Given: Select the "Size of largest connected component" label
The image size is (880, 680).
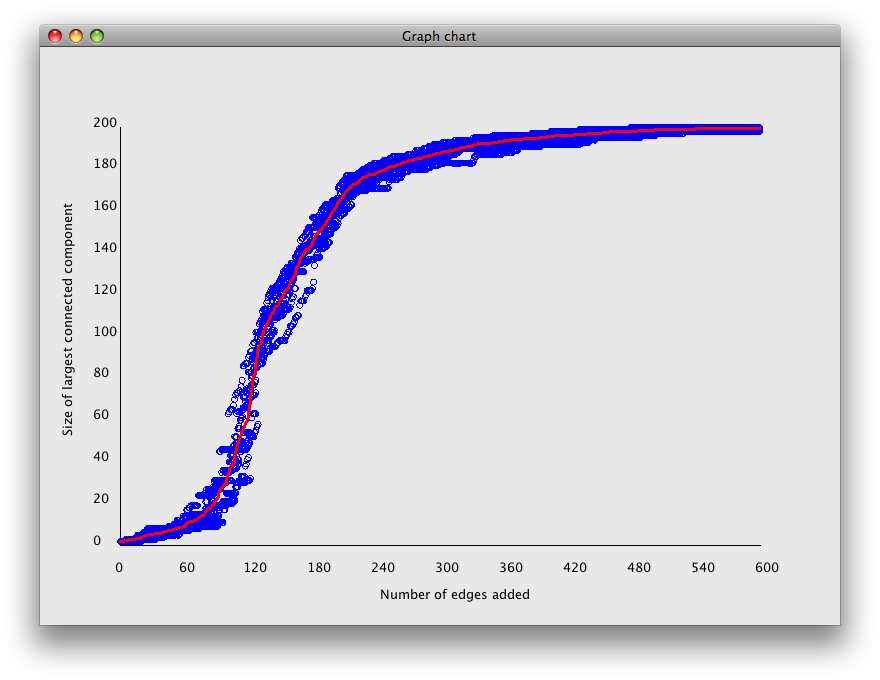Looking at the screenshot, I should point(68,320).
